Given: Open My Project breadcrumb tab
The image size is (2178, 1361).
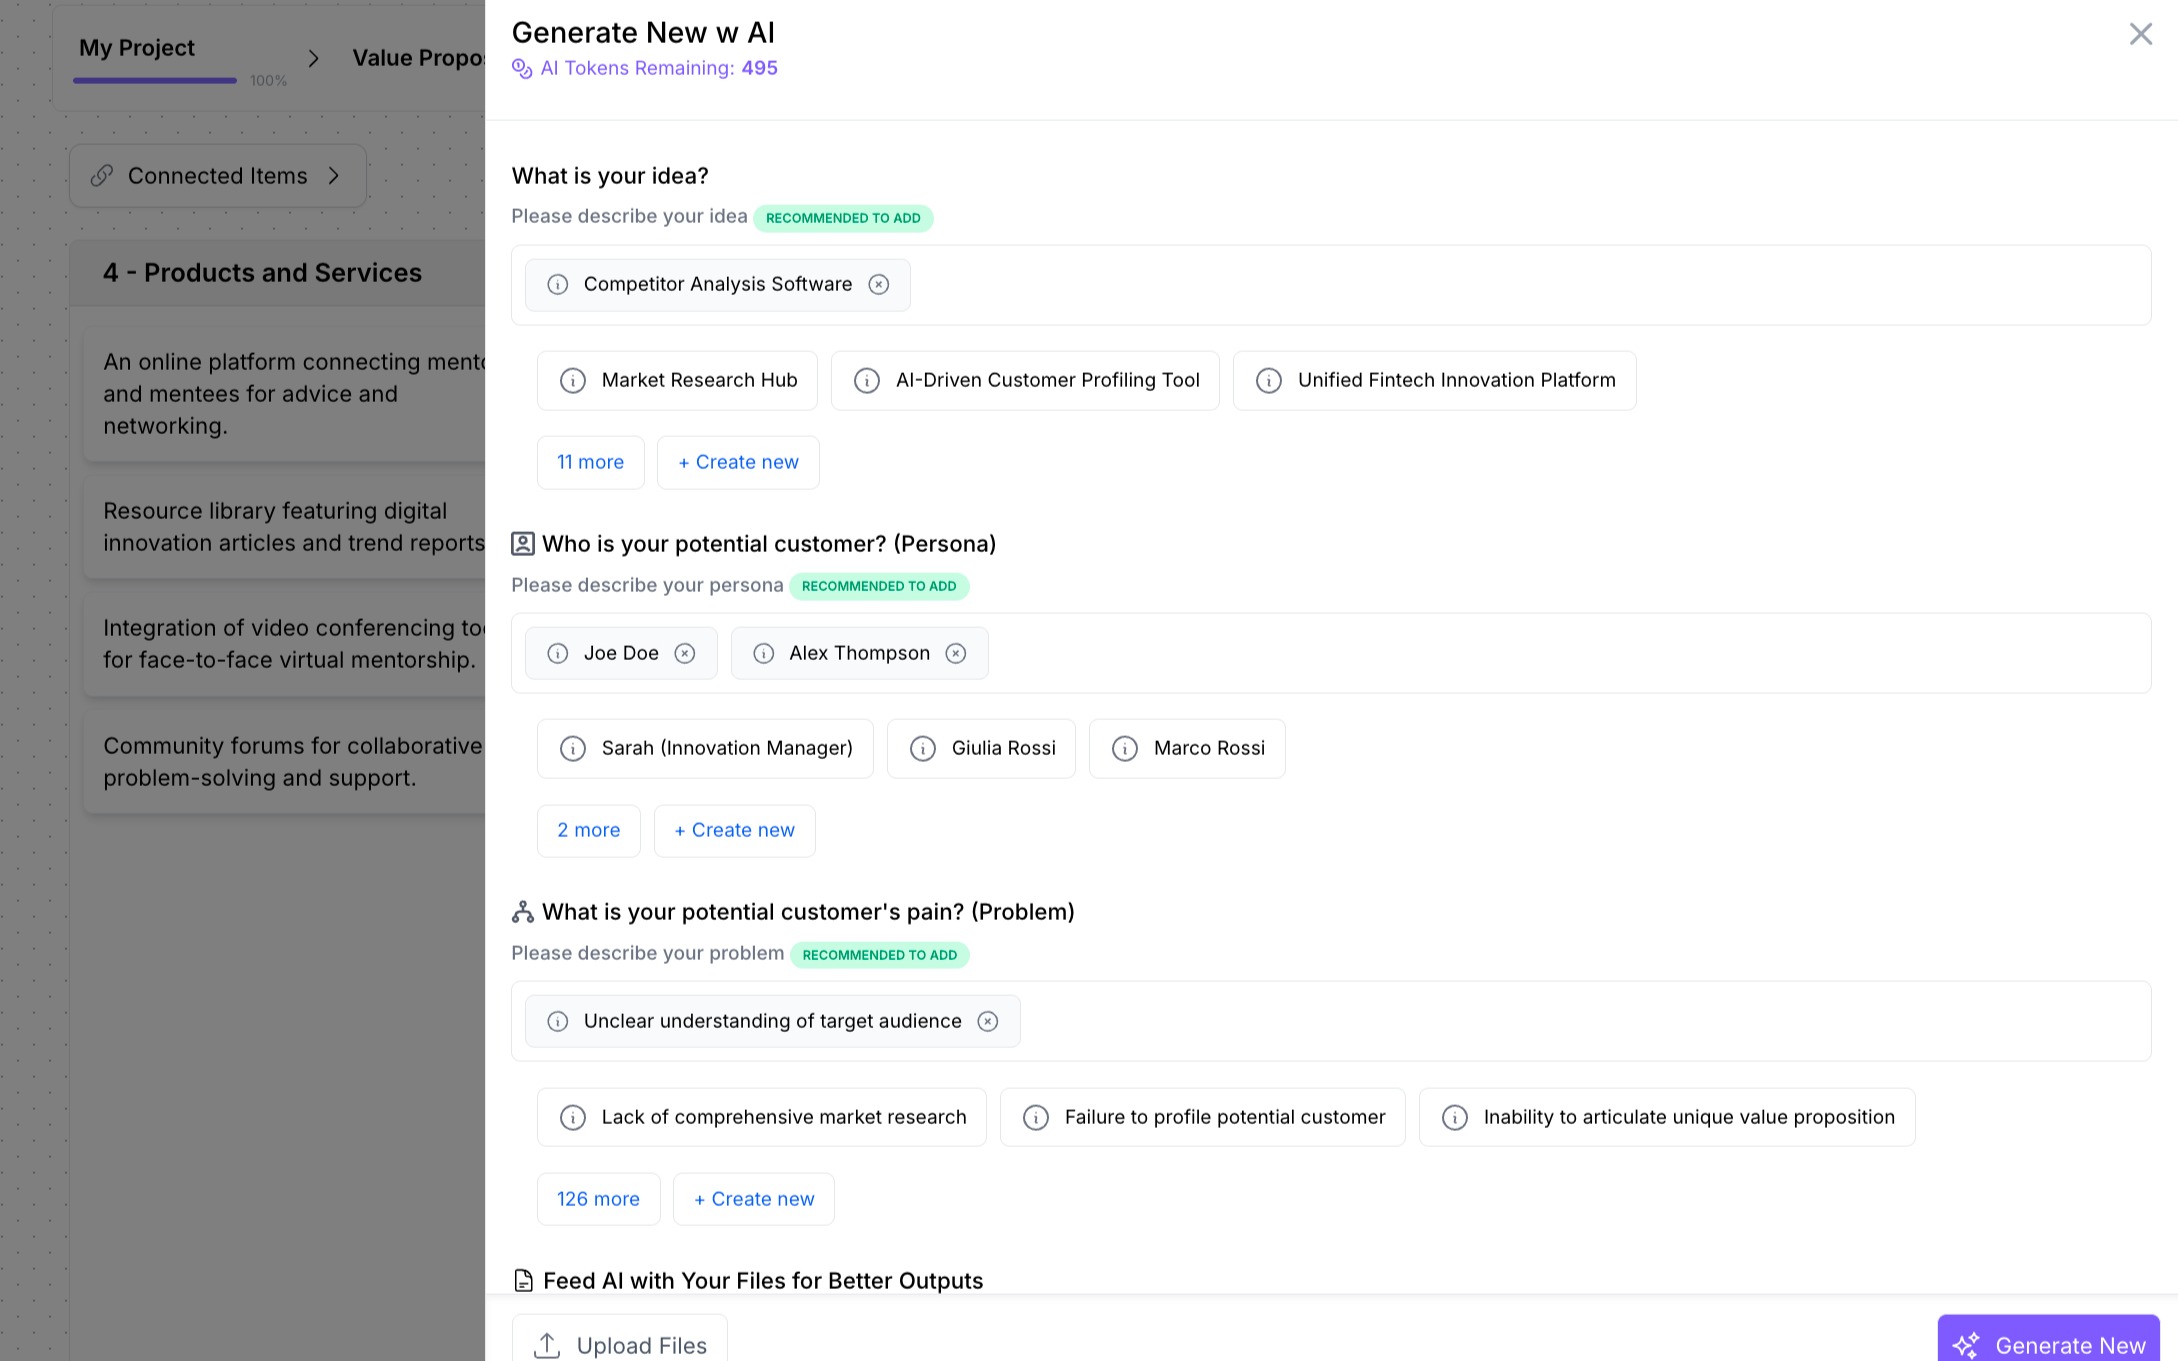Looking at the screenshot, I should tap(137, 48).
